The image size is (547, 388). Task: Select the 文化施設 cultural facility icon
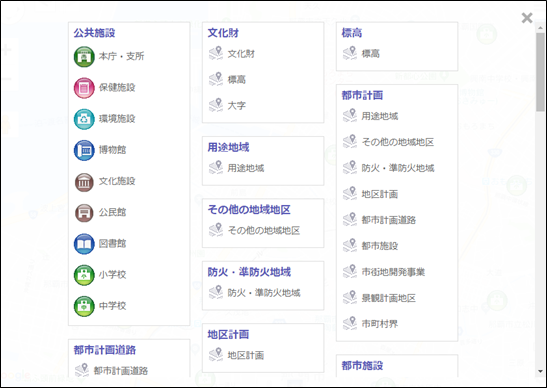pos(84,181)
